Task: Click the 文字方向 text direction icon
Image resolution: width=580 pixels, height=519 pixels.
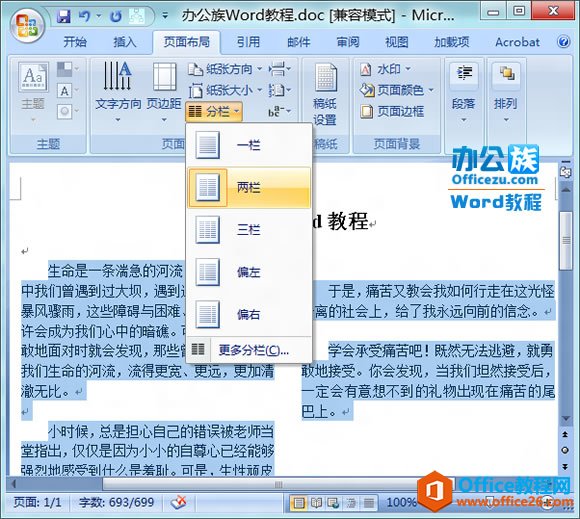Action: [x=118, y=92]
